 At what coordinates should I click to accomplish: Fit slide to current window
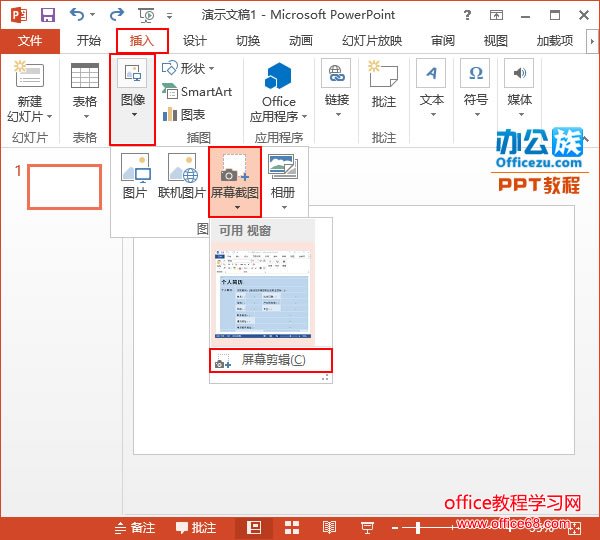click(575, 529)
